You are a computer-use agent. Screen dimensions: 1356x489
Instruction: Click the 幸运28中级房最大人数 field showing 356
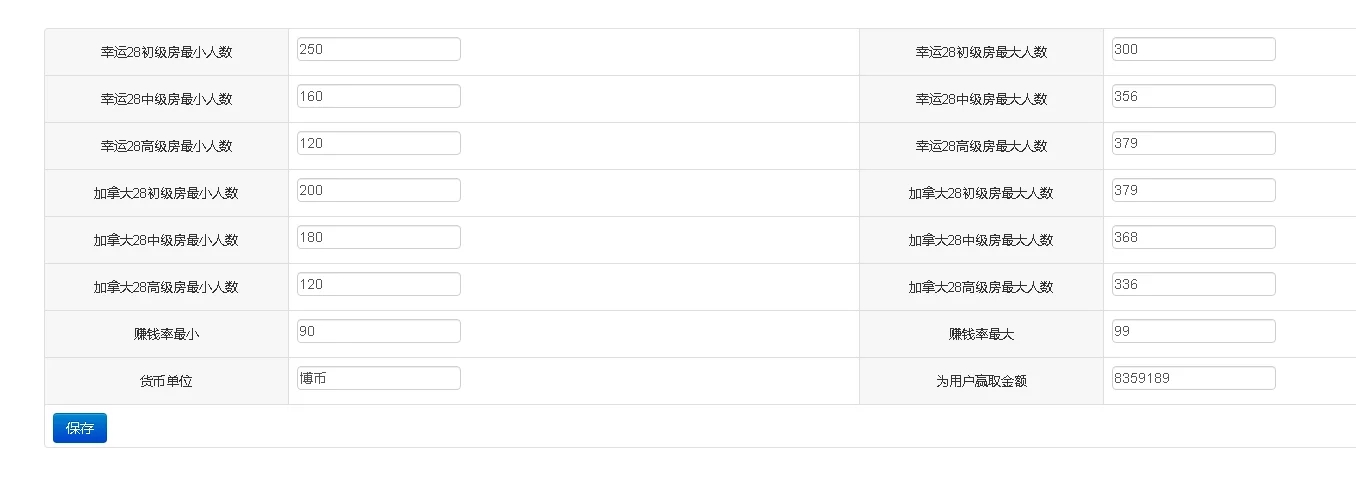point(1193,96)
